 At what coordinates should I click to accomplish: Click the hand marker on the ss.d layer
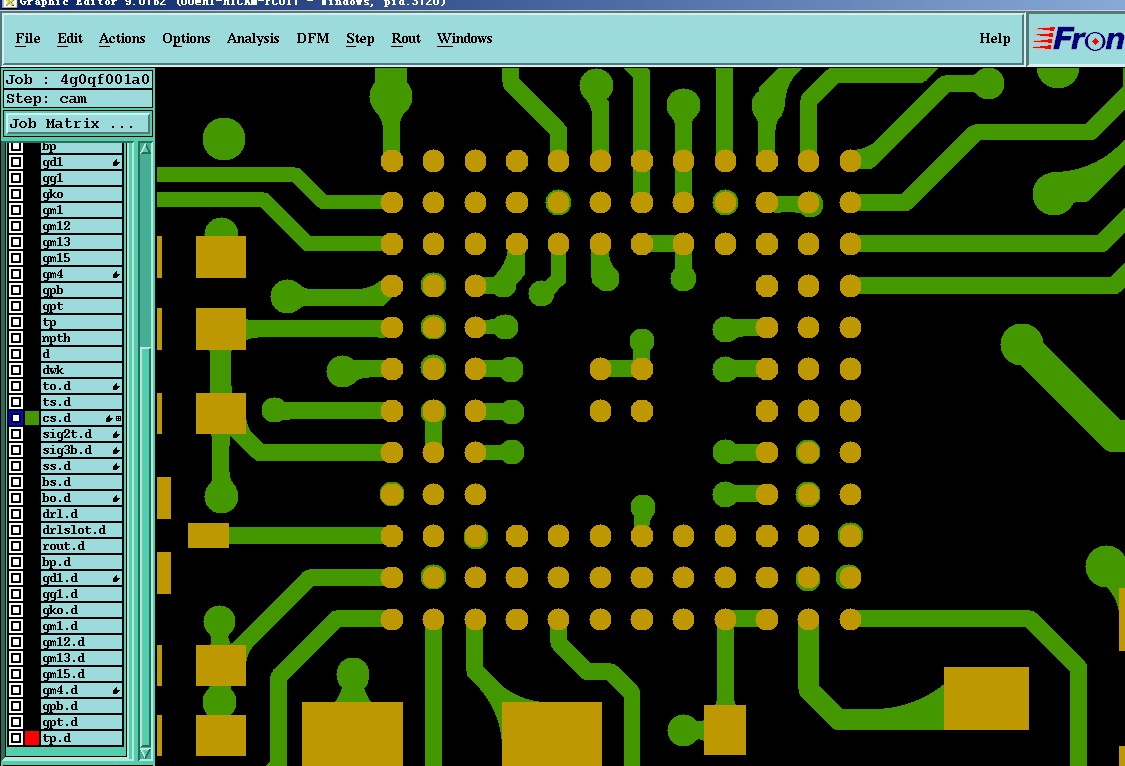click(116, 466)
